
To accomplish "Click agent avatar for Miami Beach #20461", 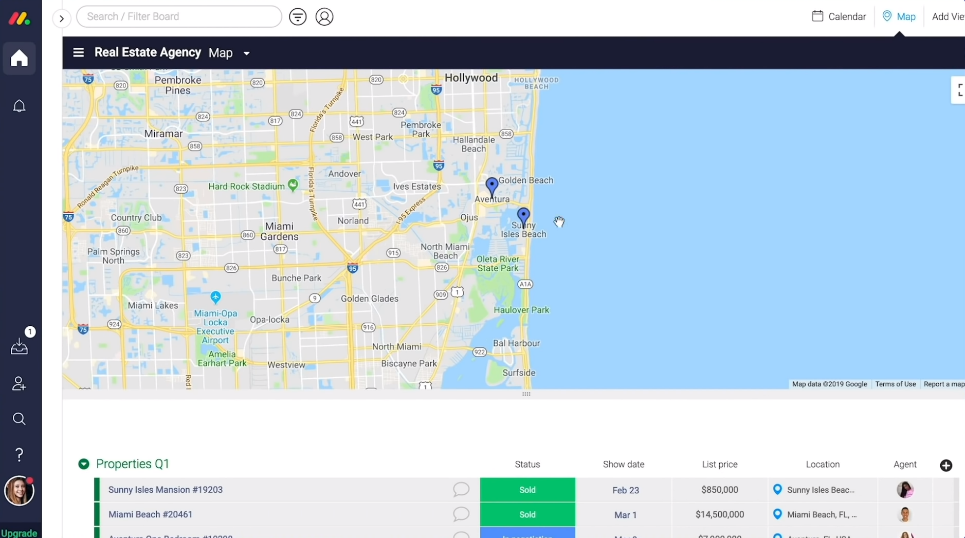I will [905, 515].
